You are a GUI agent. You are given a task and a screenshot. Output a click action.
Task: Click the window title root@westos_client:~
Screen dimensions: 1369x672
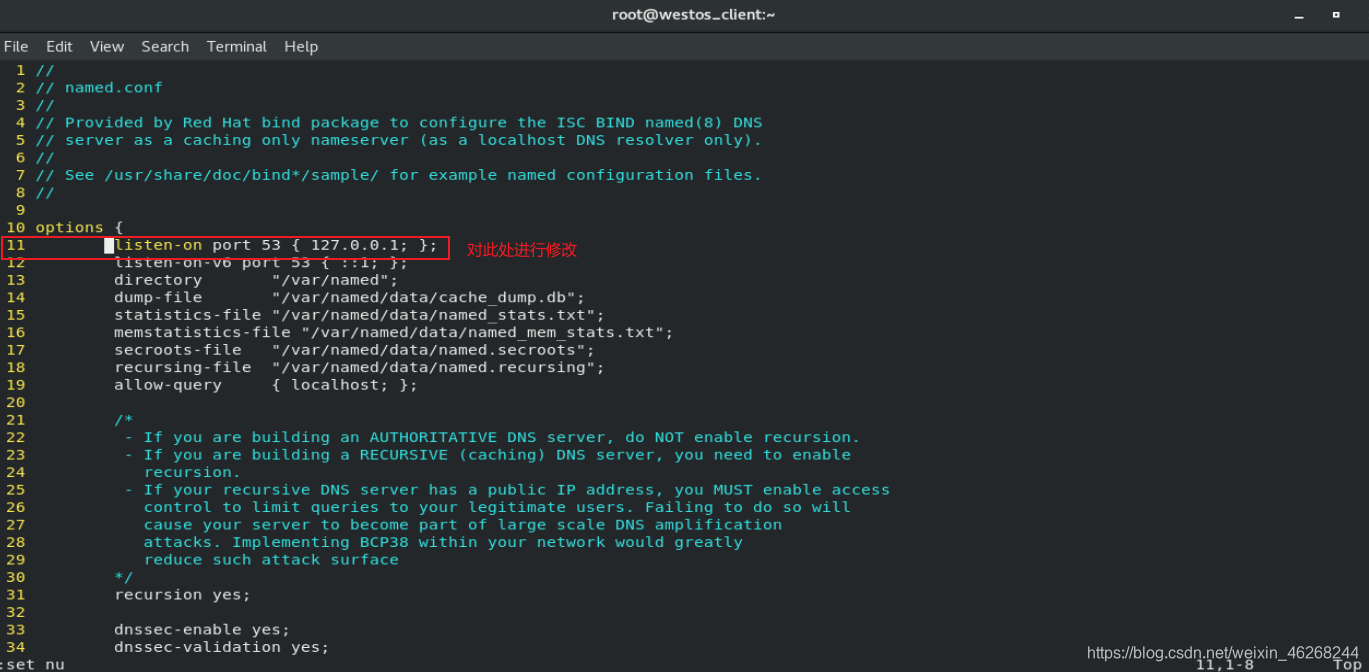(693, 14)
